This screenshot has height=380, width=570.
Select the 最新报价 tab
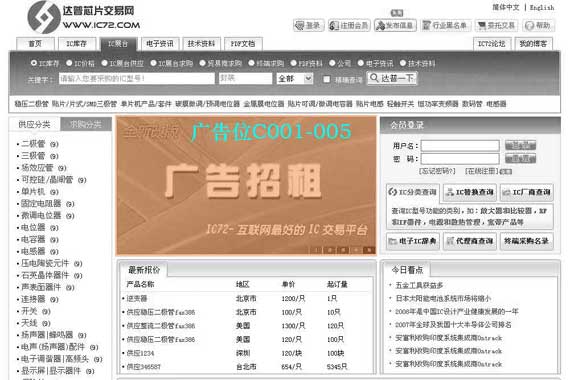[x=144, y=270]
